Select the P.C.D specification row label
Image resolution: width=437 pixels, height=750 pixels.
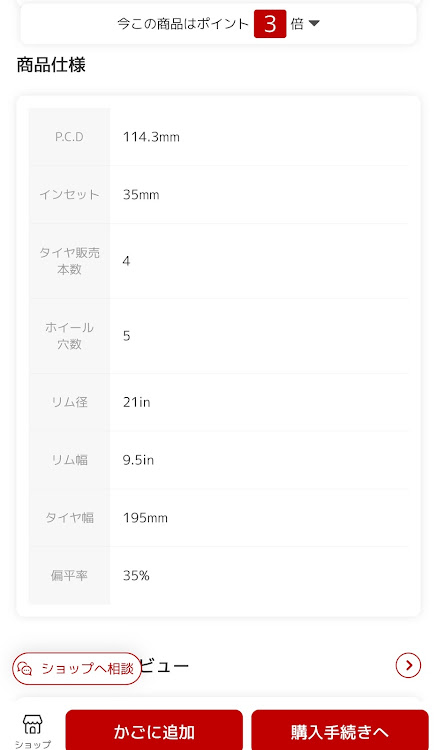point(69,137)
